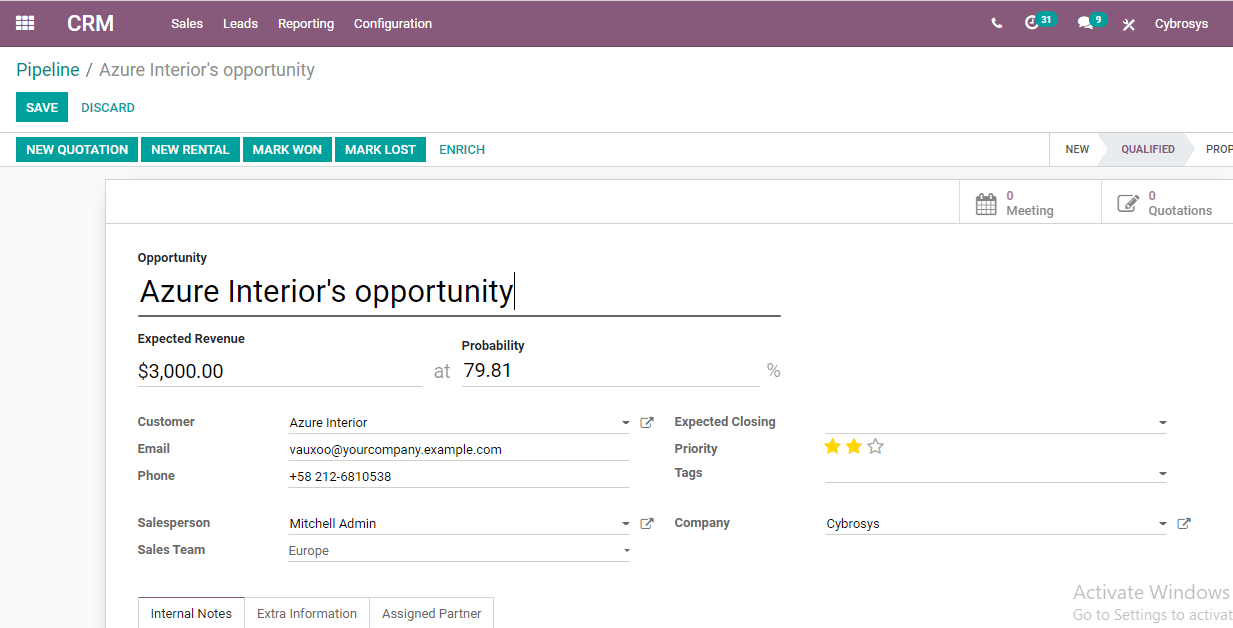1233x628 pixels.
Task: Open Customer external link icon
Action: [647, 423]
